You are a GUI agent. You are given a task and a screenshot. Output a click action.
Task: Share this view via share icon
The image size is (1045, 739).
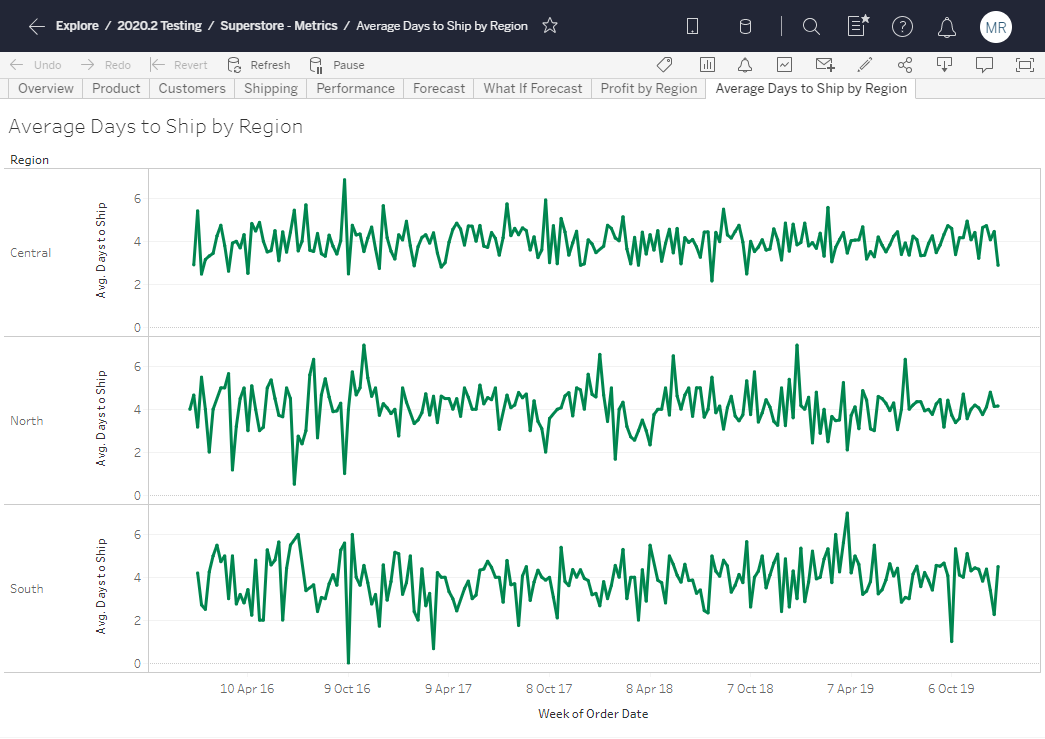click(905, 65)
